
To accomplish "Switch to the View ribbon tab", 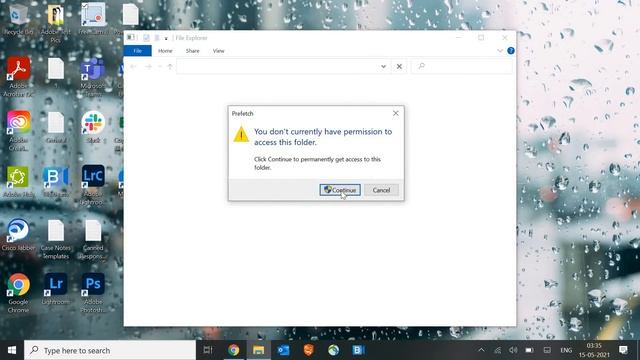I will [x=218, y=51].
